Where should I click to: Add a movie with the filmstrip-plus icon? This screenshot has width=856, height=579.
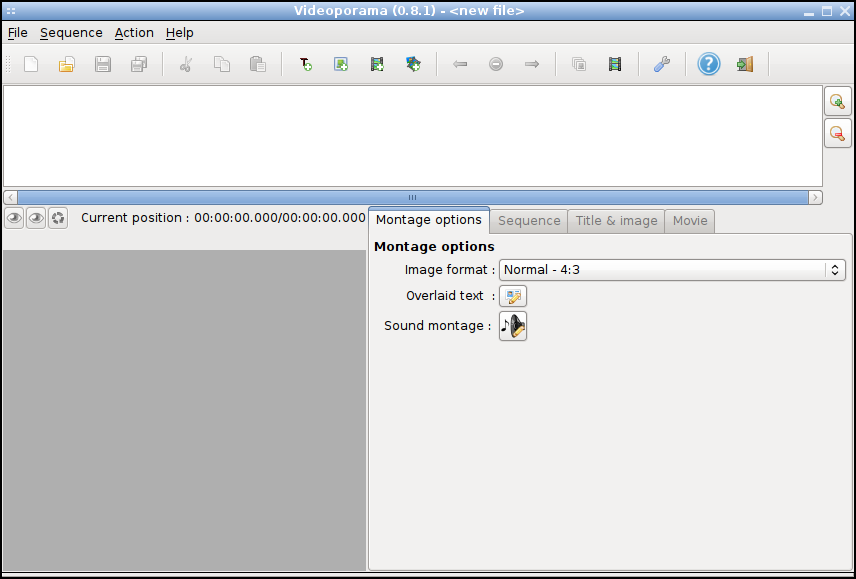click(x=377, y=64)
